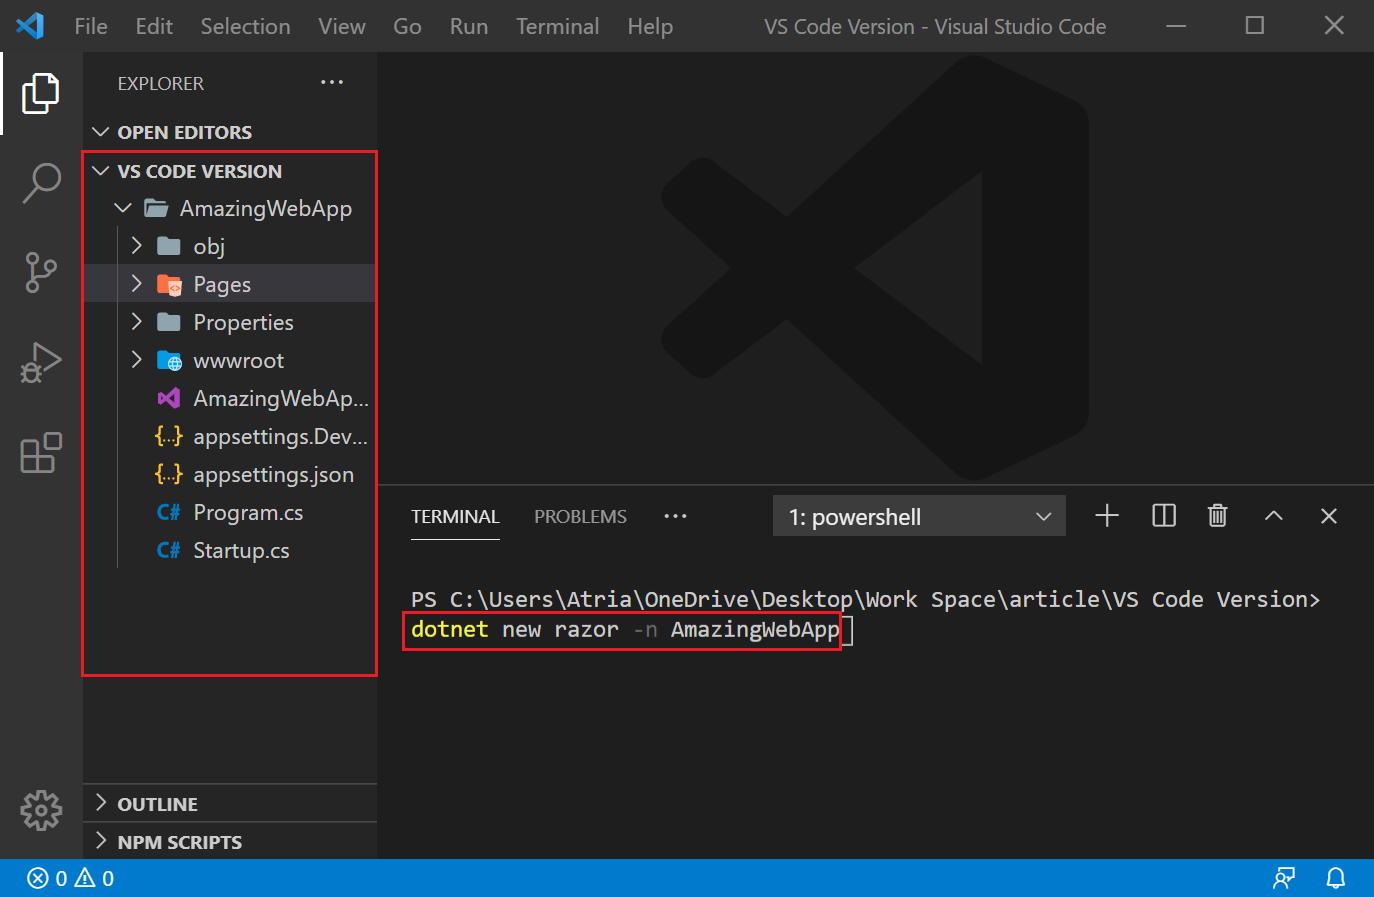Screen dimensions: 1374x897
Task: Open the appsettings.json file
Action: click(273, 475)
